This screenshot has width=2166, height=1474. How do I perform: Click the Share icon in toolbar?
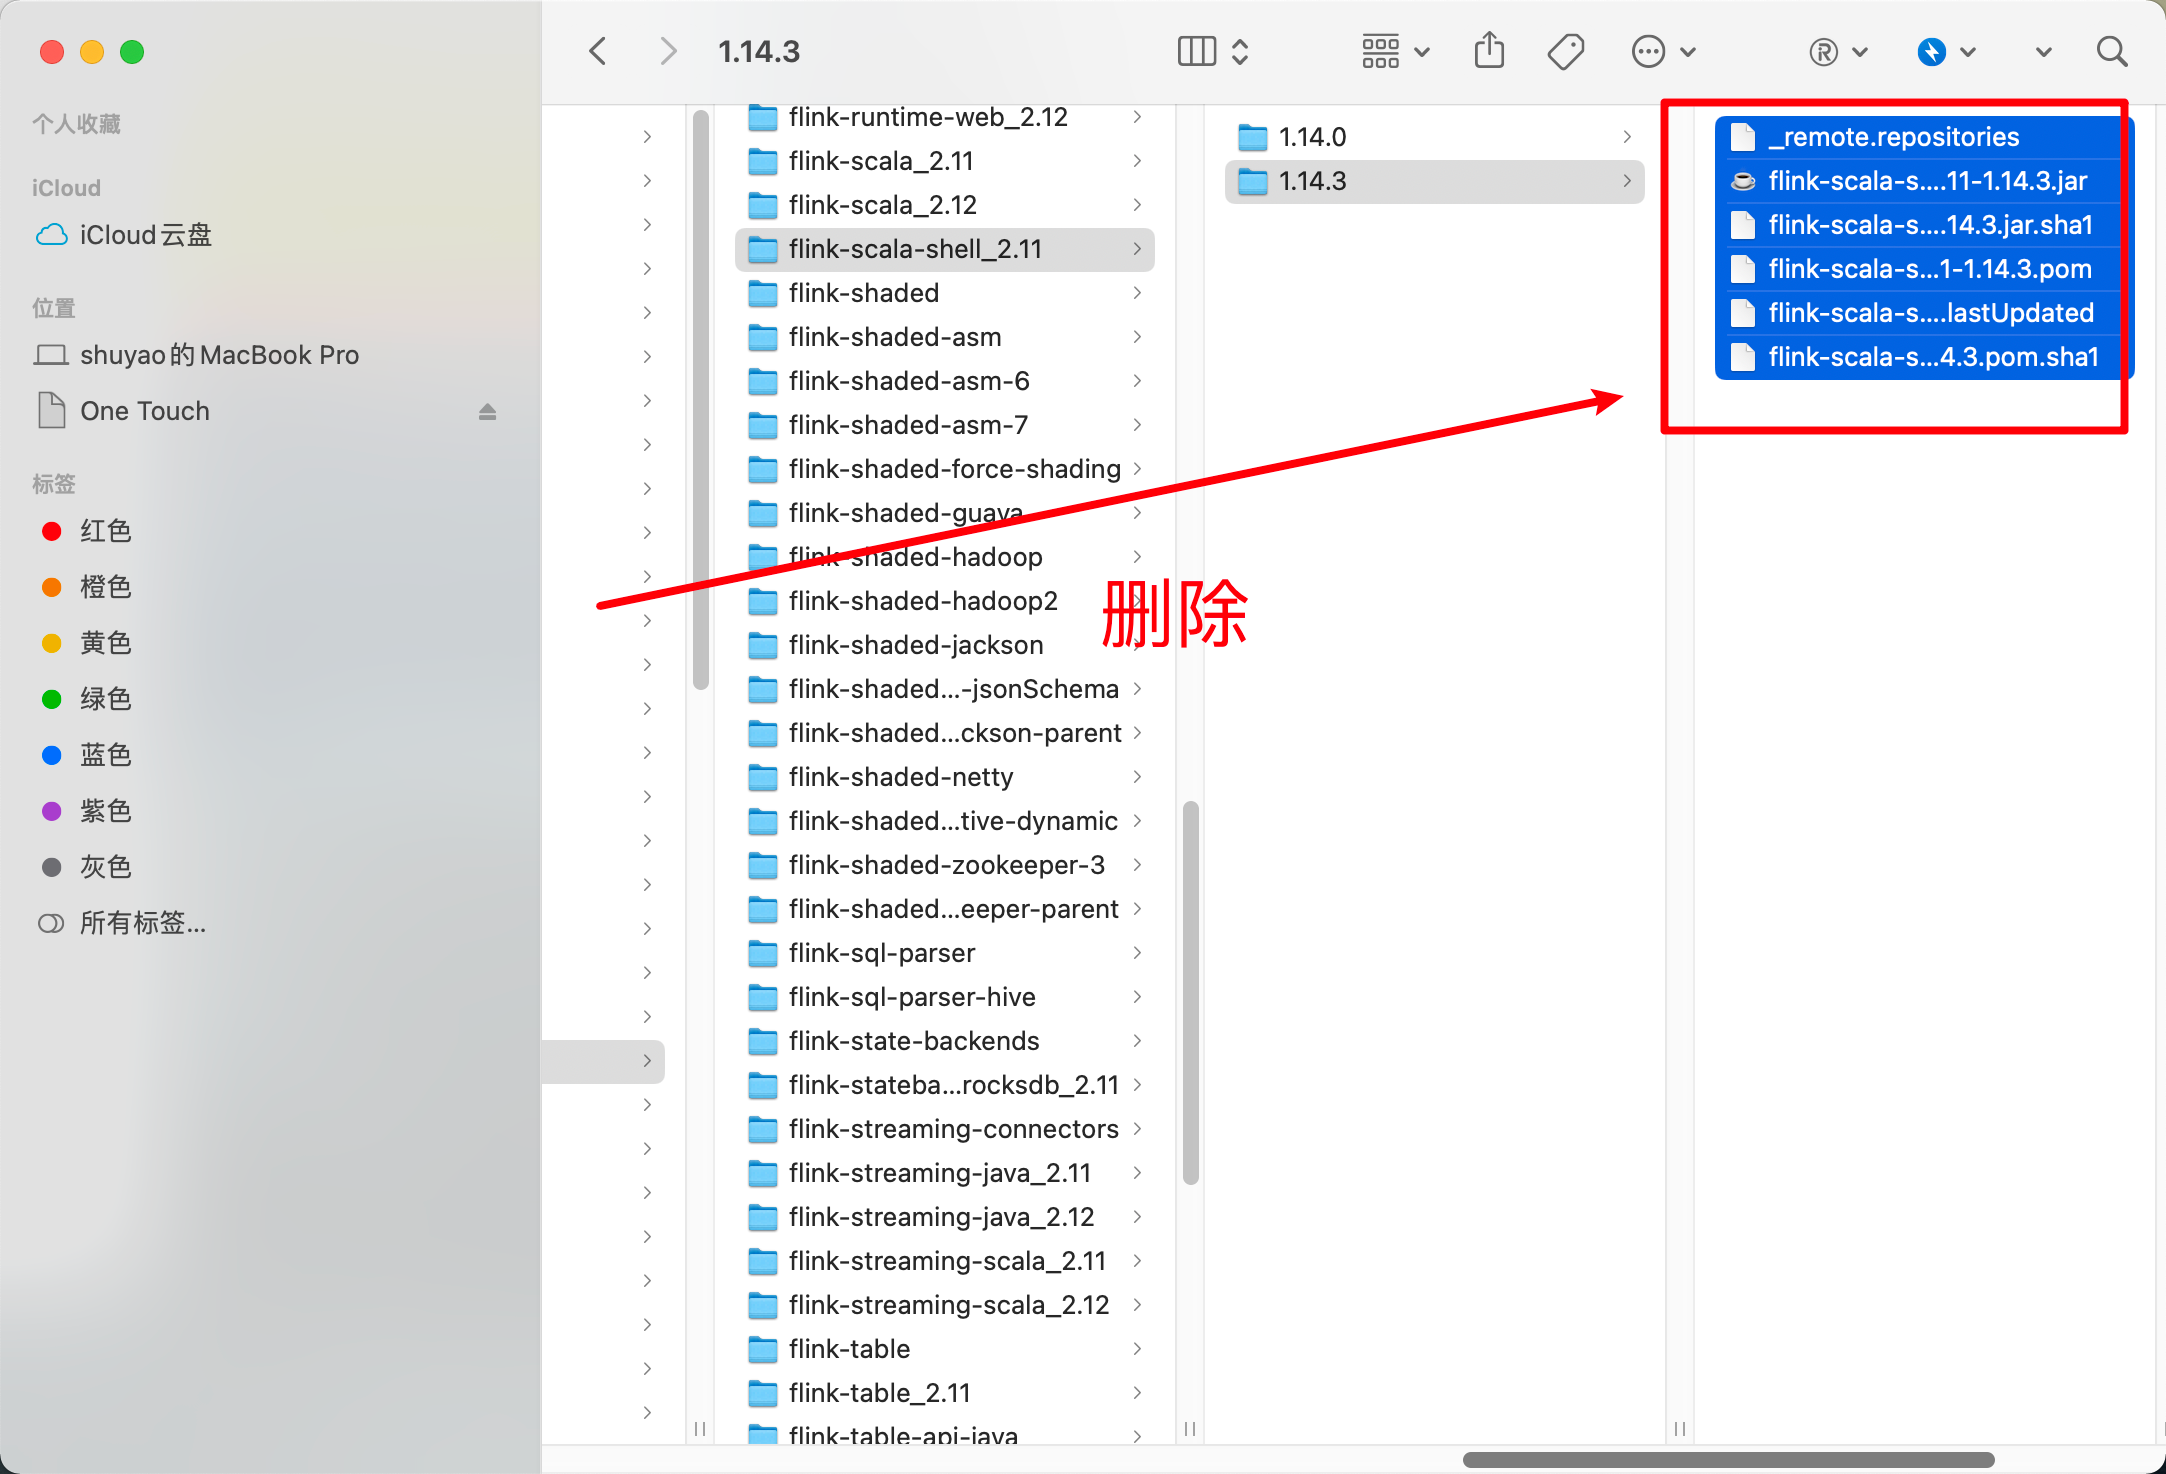tap(1489, 50)
